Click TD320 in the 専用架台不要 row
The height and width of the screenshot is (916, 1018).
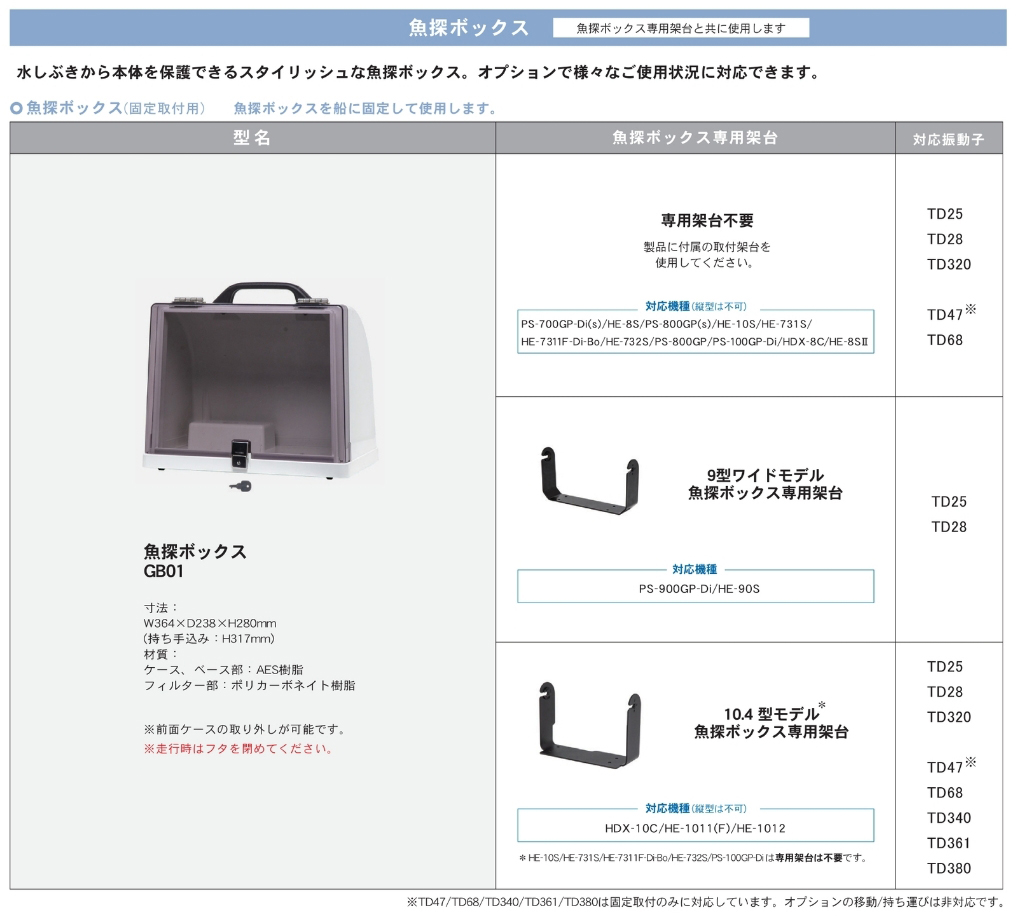(x=949, y=265)
